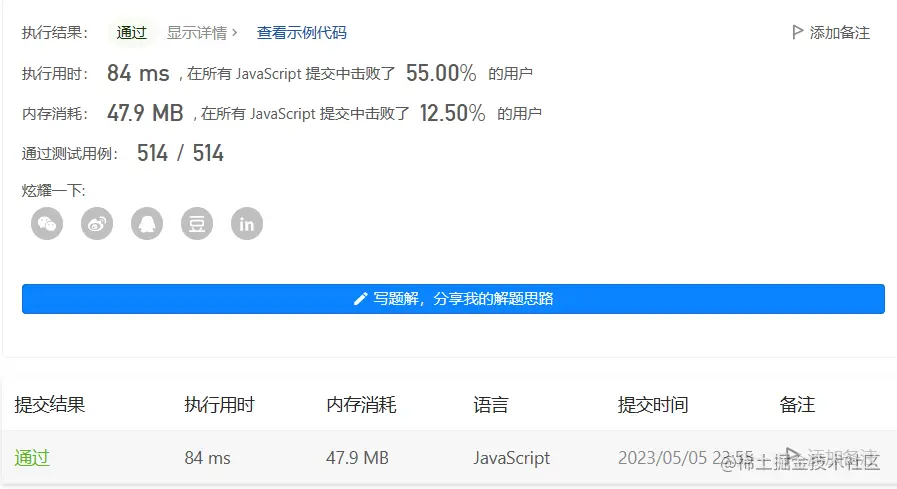Click the 514 / 514 test cases value
The height and width of the screenshot is (489, 897).
point(180,153)
